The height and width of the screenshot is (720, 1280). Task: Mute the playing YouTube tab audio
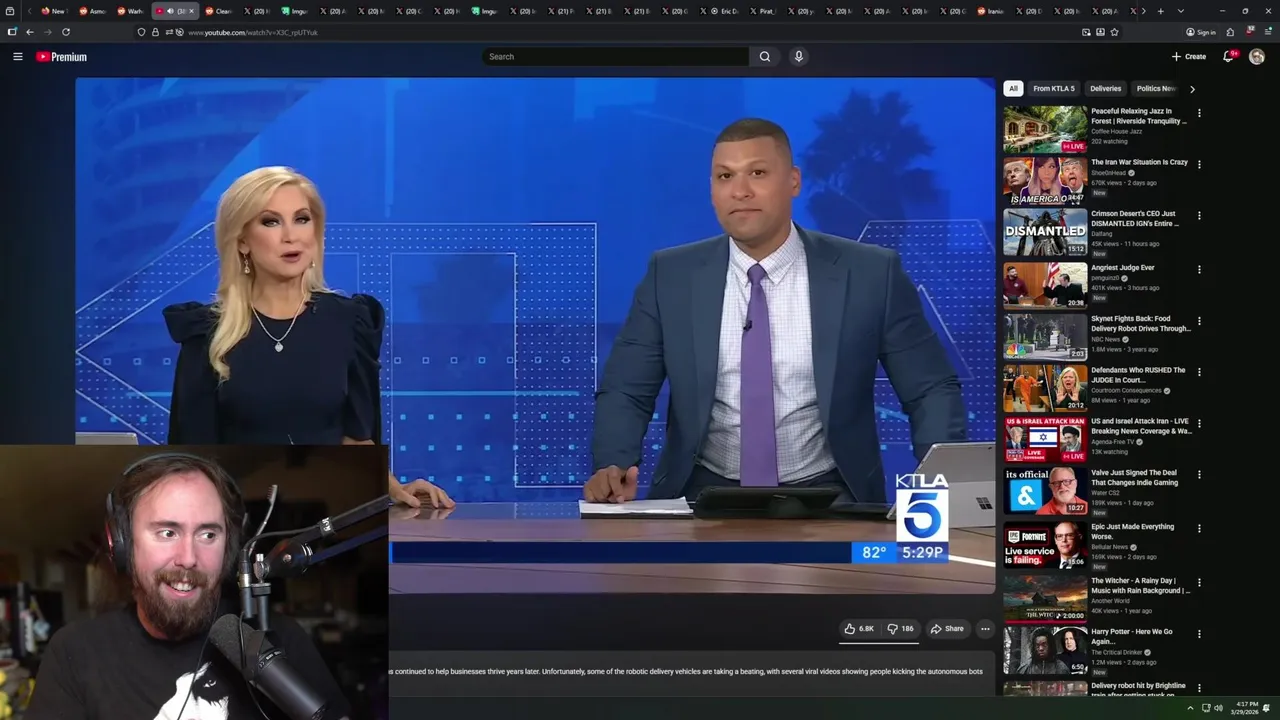click(170, 11)
